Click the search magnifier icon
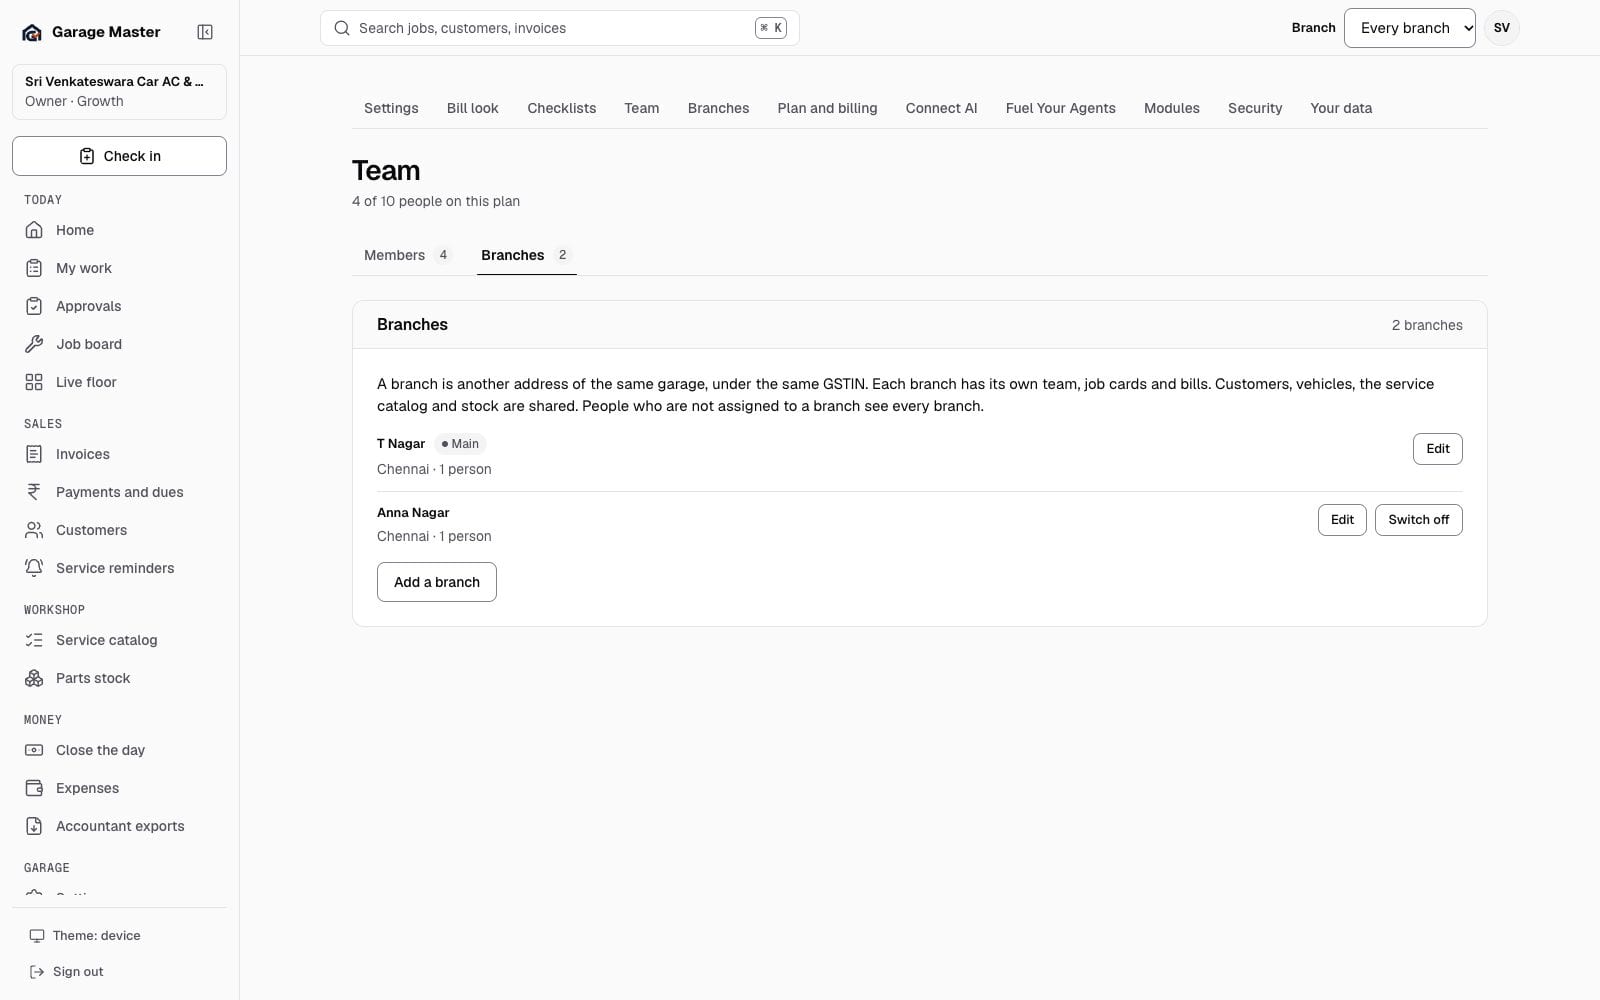Screen dimensions: 1600x1000 coord(342,28)
